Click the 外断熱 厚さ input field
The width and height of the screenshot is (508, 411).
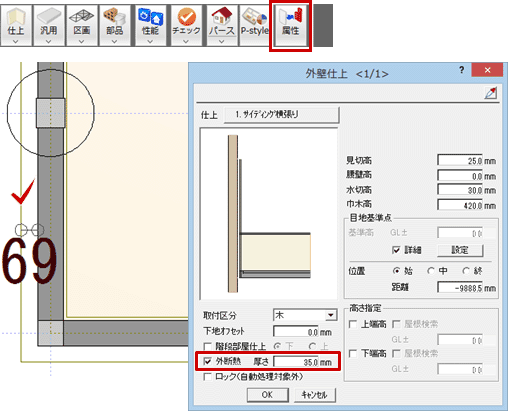[x=295, y=362]
